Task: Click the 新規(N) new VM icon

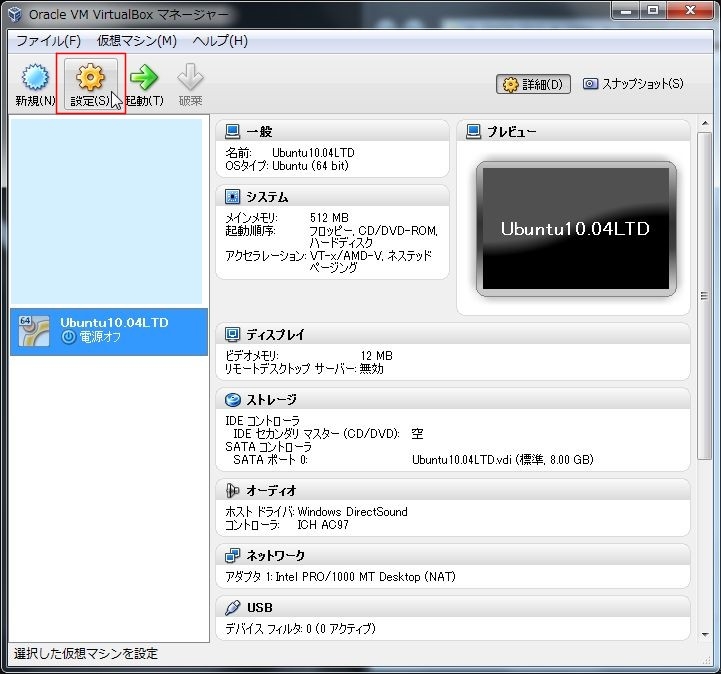Action: (35, 77)
